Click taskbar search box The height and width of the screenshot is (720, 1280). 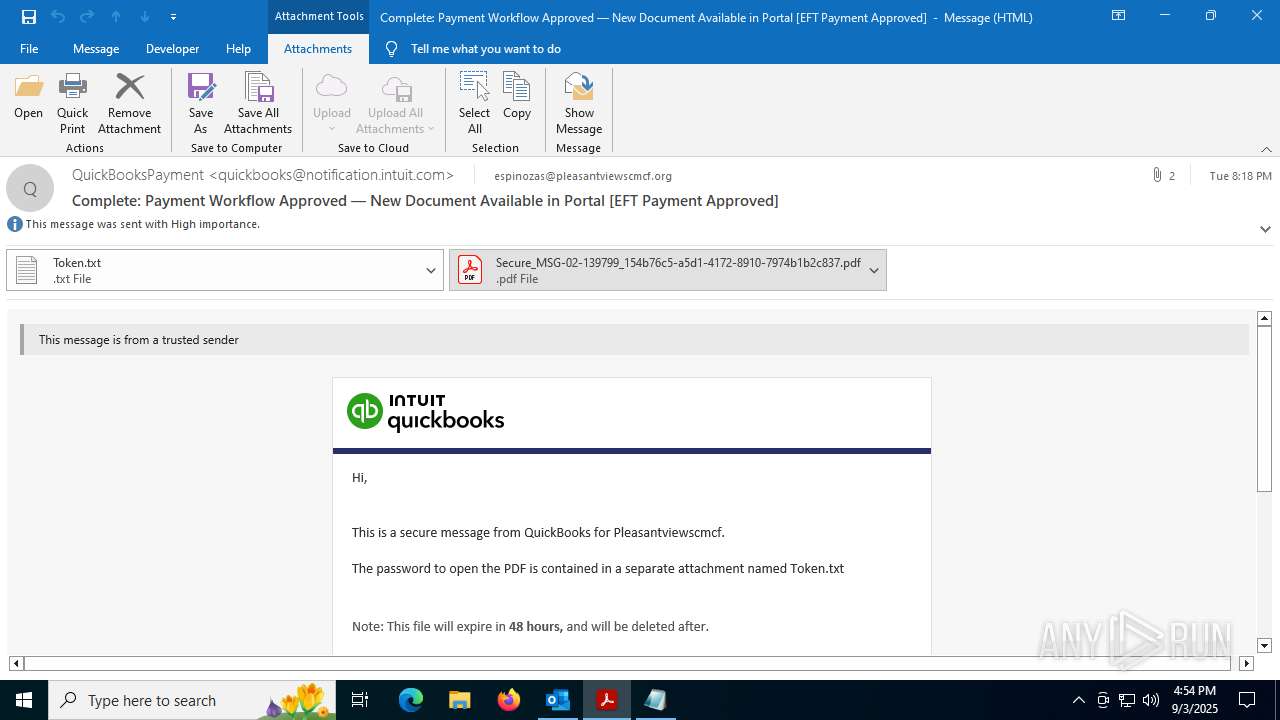[x=192, y=700]
